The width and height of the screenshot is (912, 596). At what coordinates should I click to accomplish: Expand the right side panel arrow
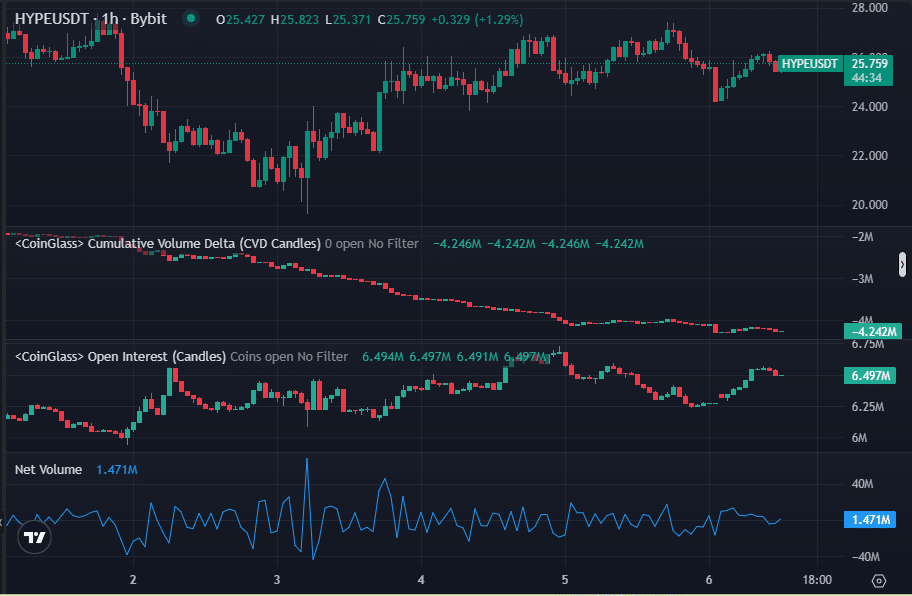point(903,264)
